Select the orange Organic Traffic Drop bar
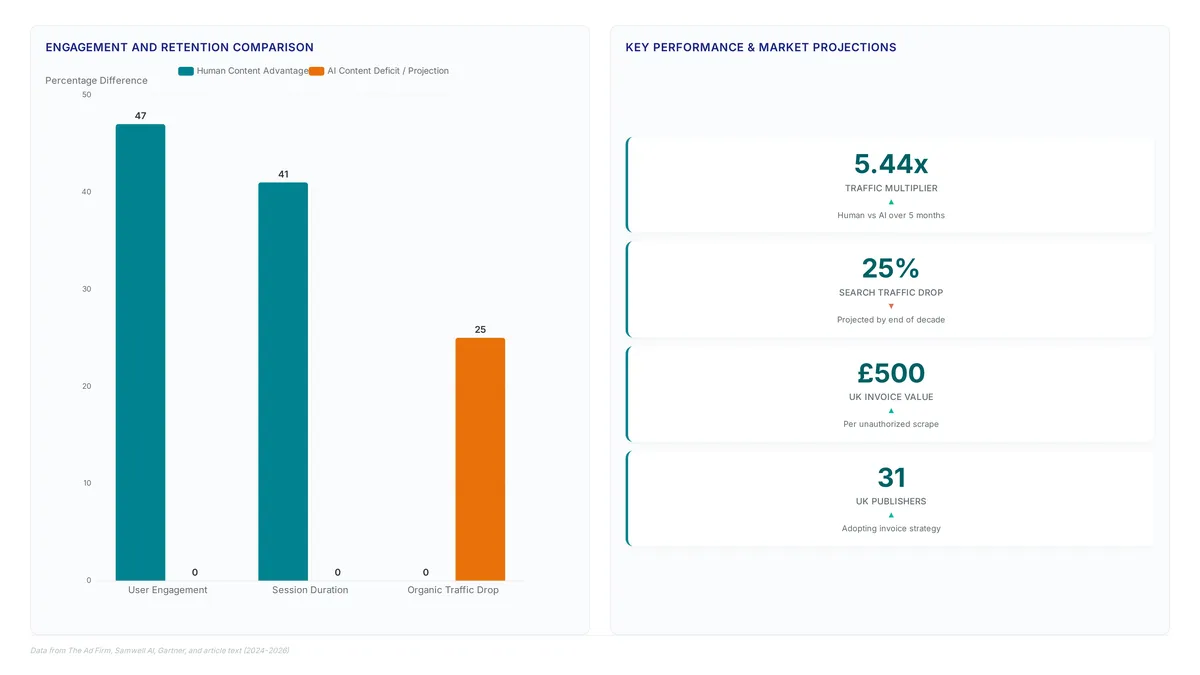 [x=480, y=459]
